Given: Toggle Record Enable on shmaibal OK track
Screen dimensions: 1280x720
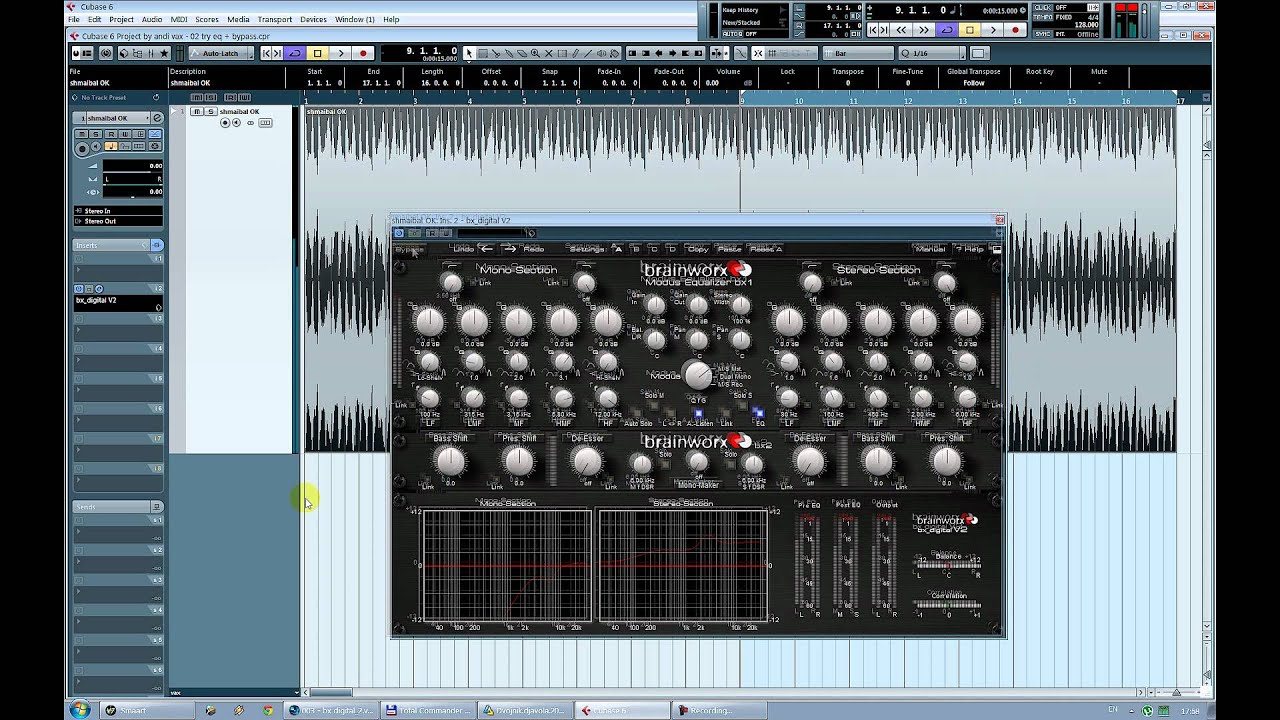Looking at the screenshot, I should point(225,122).
